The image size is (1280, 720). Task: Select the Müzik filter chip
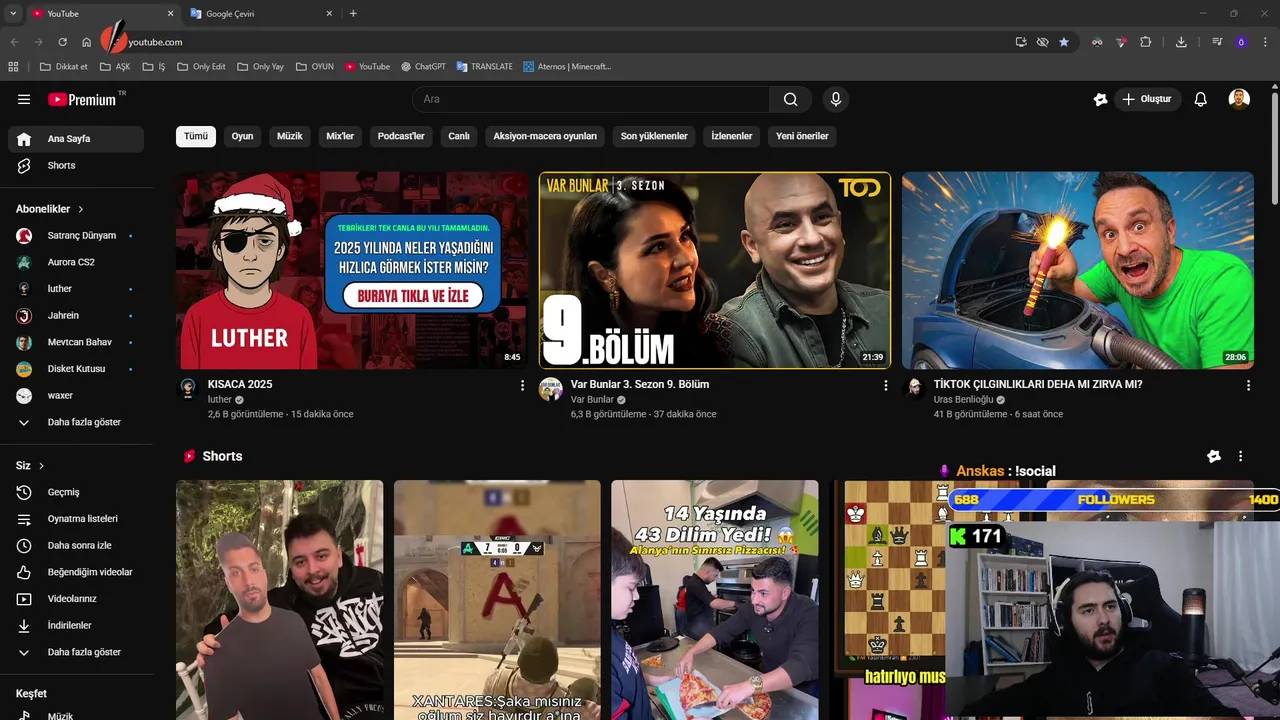290,136
